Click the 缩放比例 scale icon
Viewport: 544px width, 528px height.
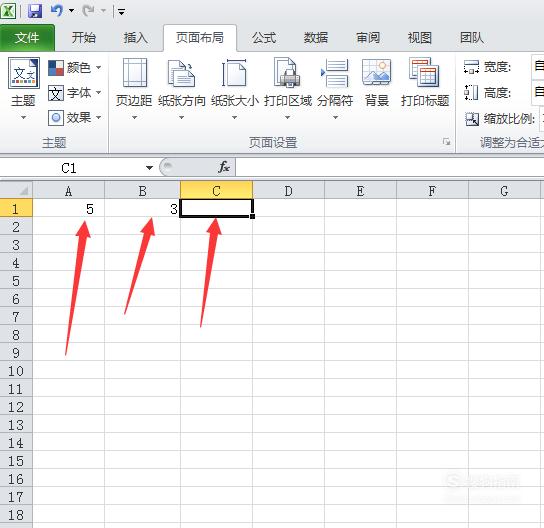(x=472, y=119)
